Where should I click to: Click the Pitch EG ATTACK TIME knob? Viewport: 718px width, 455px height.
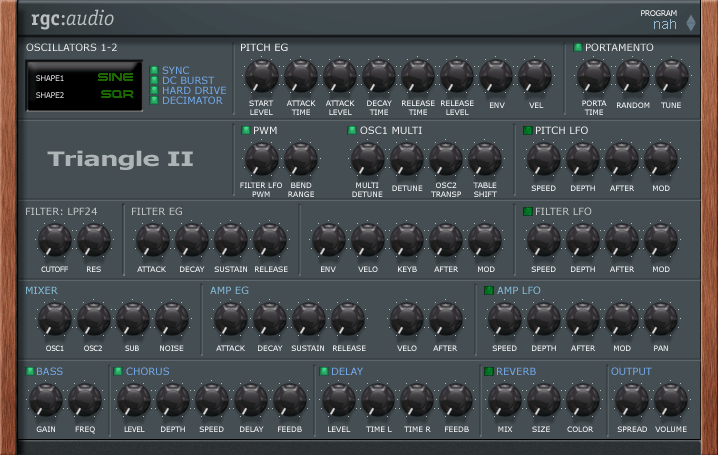(x=301, y=76)
